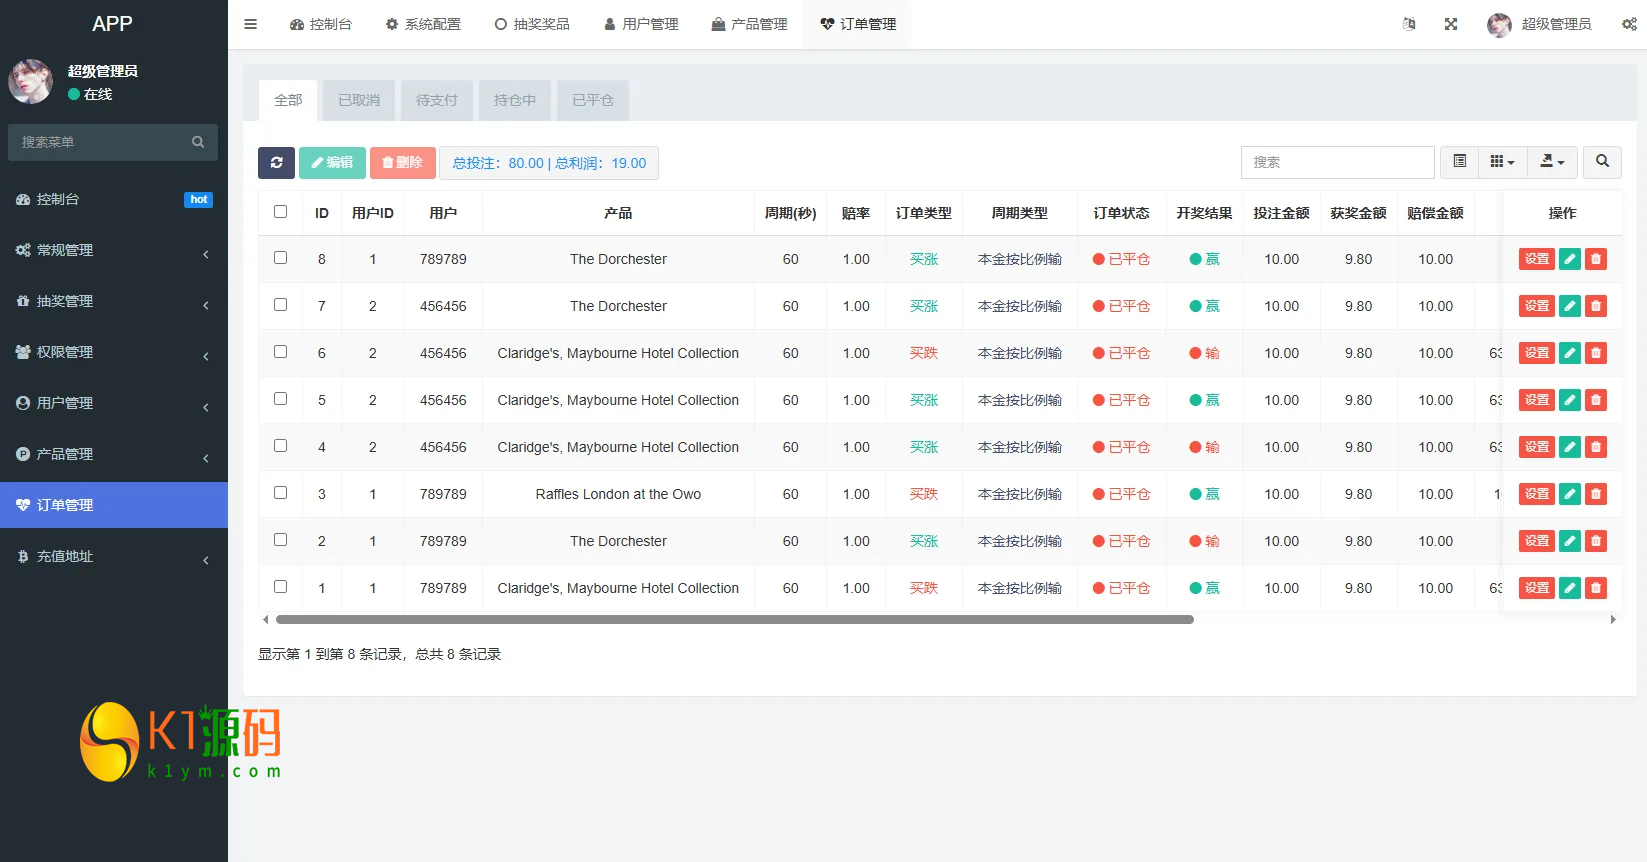The image size is (1647, 862).
Task: Toggle the select-all checkbox in the table header
Action: [x=280, y=212]
